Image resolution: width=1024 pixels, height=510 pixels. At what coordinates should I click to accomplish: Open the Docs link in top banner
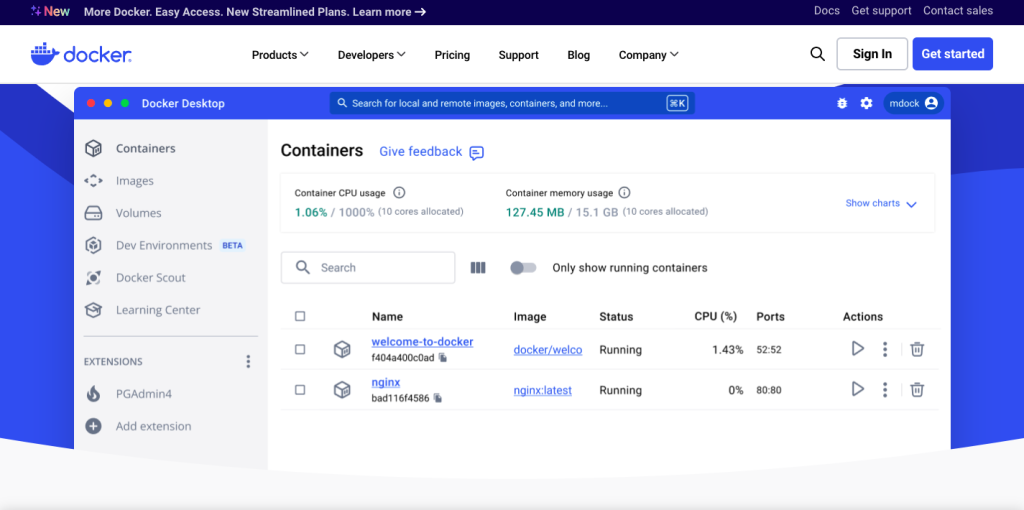pyautogui.click(x=827, y=10)
